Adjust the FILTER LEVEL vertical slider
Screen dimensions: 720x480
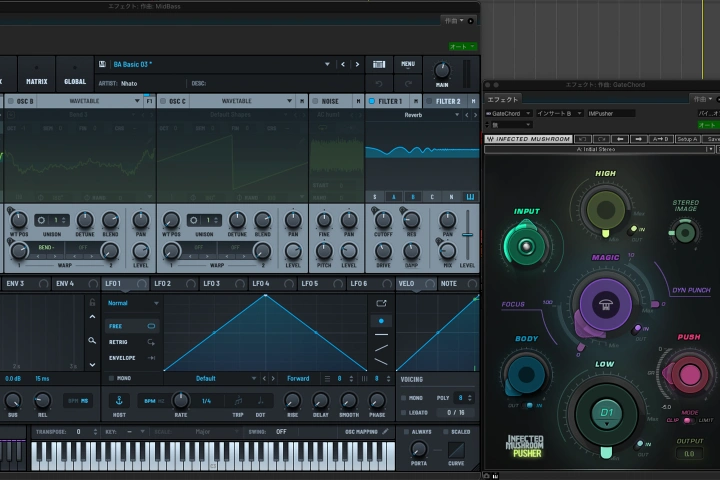coord(467,235)
